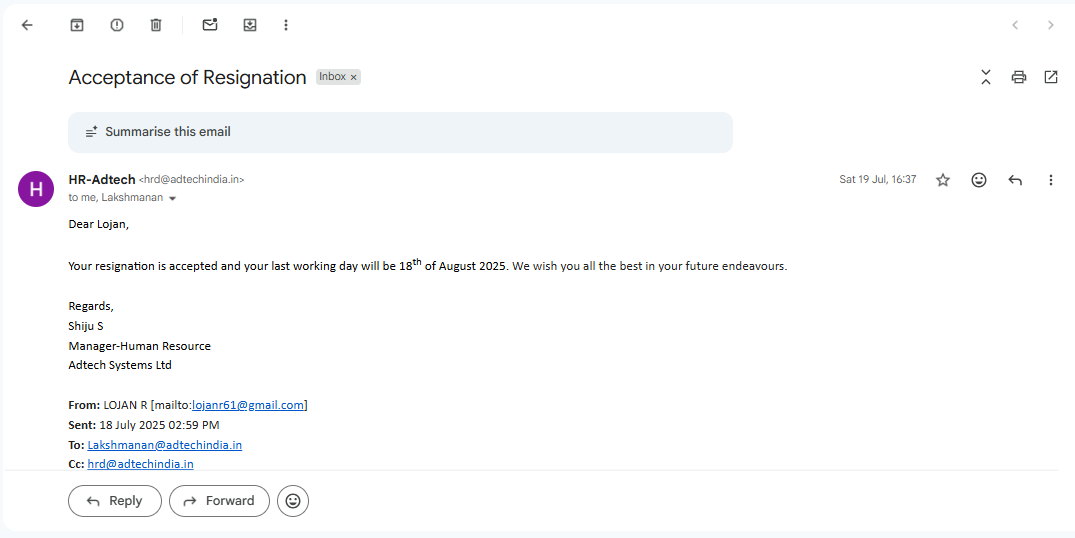Print the entire email conversation

[x=1018, y=77]
